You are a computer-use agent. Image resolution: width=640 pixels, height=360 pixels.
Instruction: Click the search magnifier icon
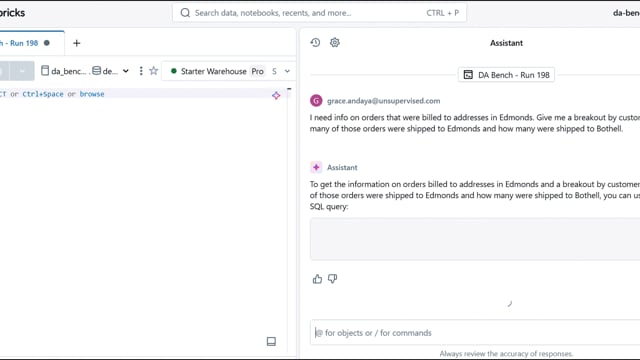tap(185, 13)
